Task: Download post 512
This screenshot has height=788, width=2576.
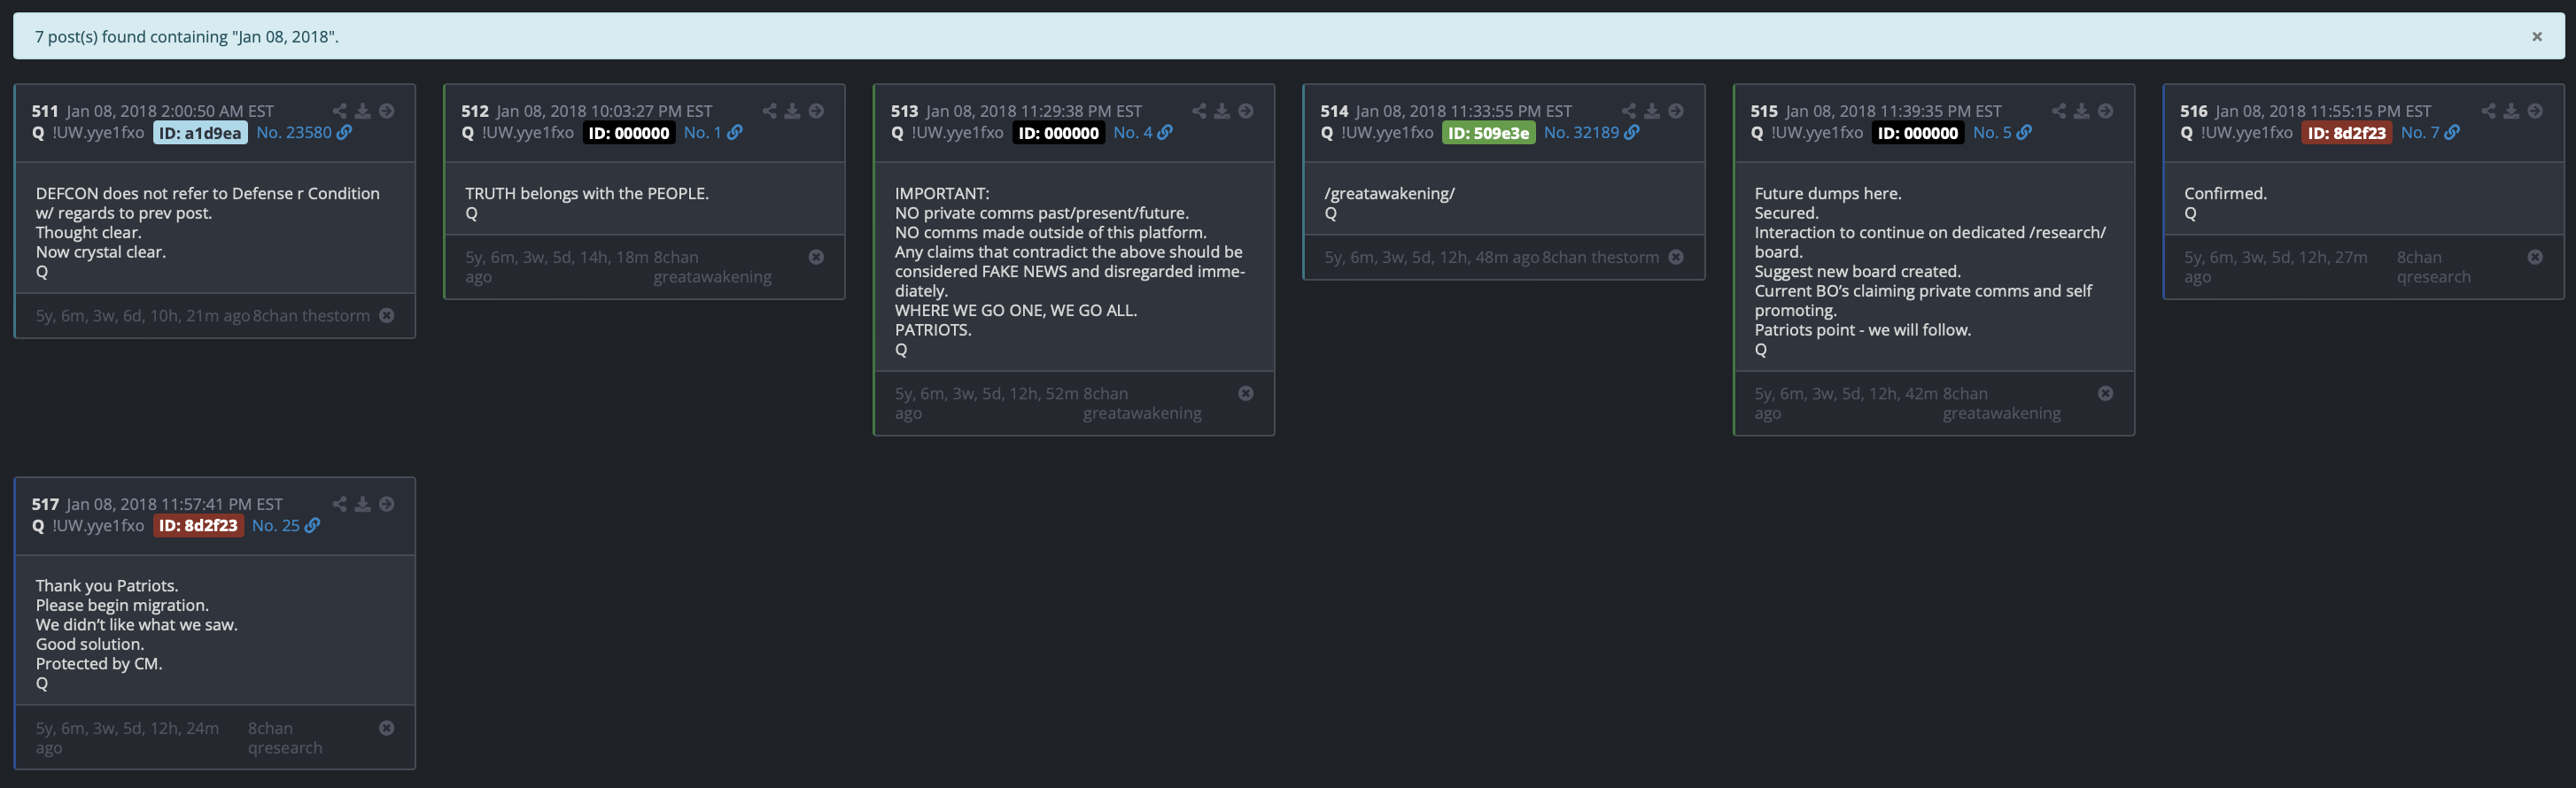Action: 792,111
